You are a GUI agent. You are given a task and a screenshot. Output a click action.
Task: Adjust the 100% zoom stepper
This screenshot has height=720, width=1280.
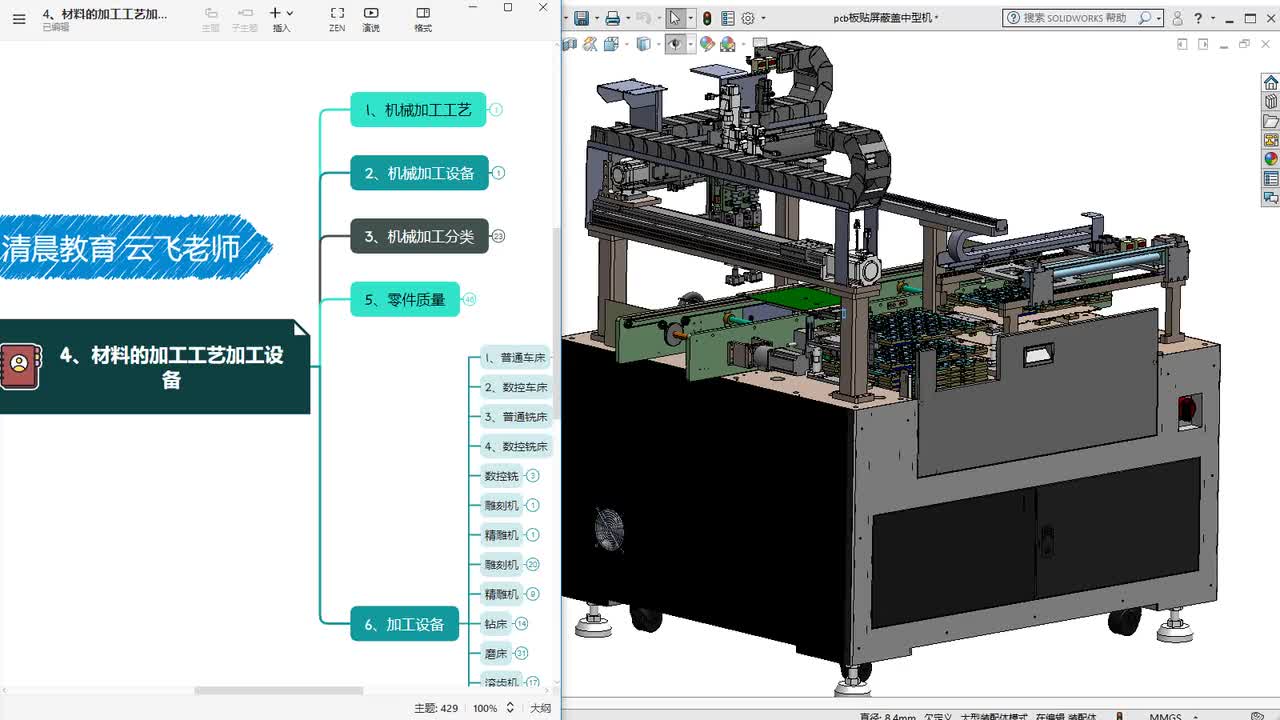(510, 708)
